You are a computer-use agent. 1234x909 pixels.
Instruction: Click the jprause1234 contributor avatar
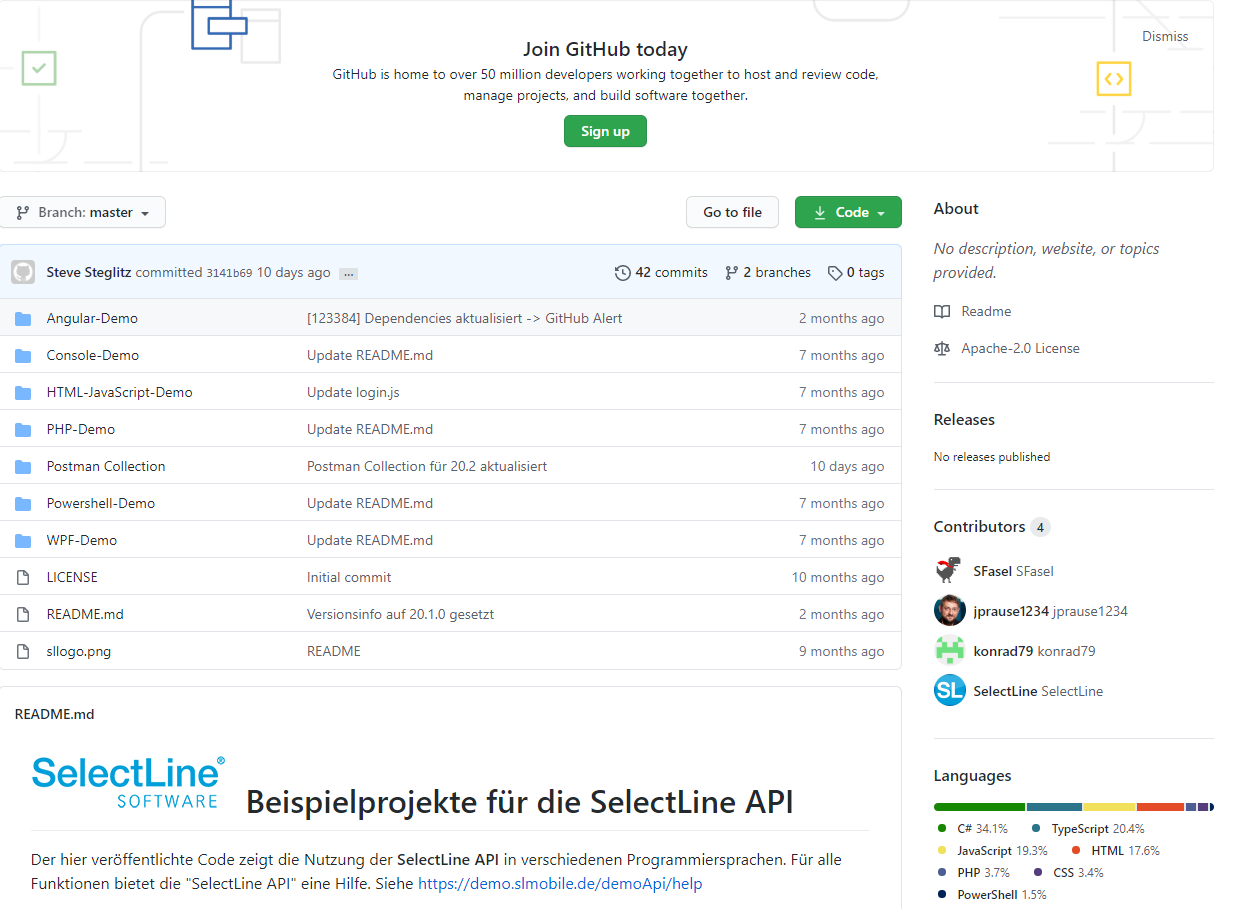[949, 611]
